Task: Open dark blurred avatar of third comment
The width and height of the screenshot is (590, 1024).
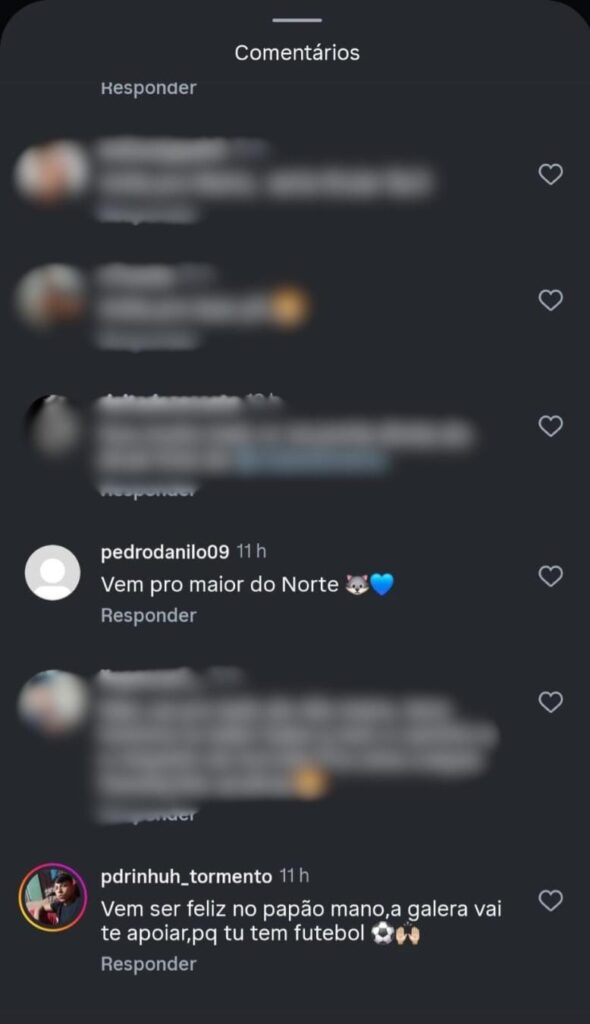Action: tap(52, 425)
